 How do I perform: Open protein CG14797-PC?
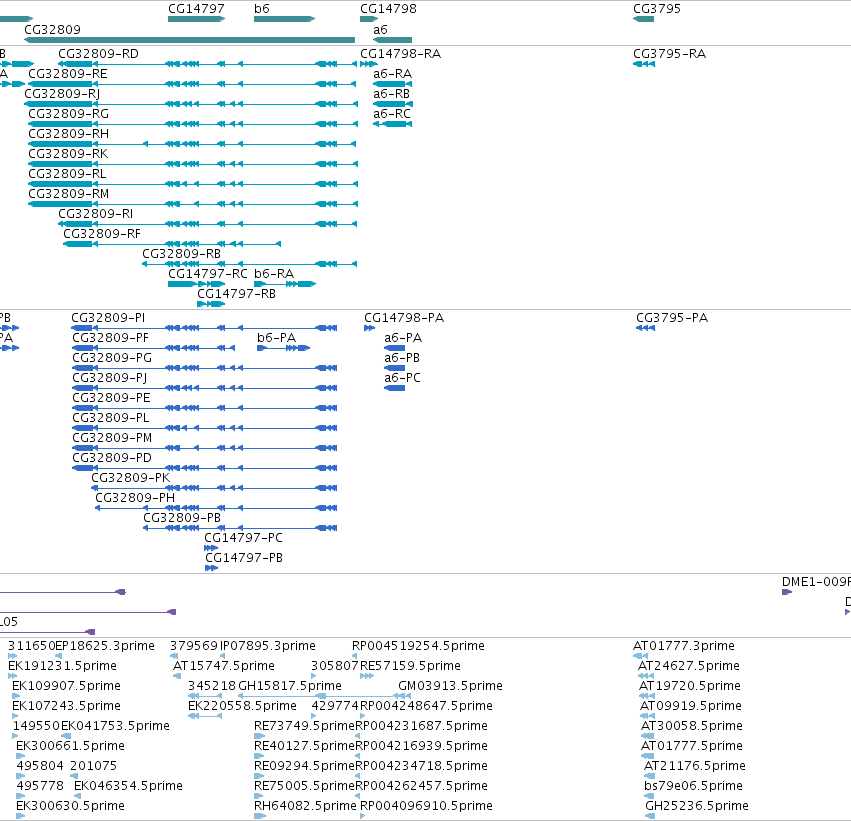click(243, 538)
